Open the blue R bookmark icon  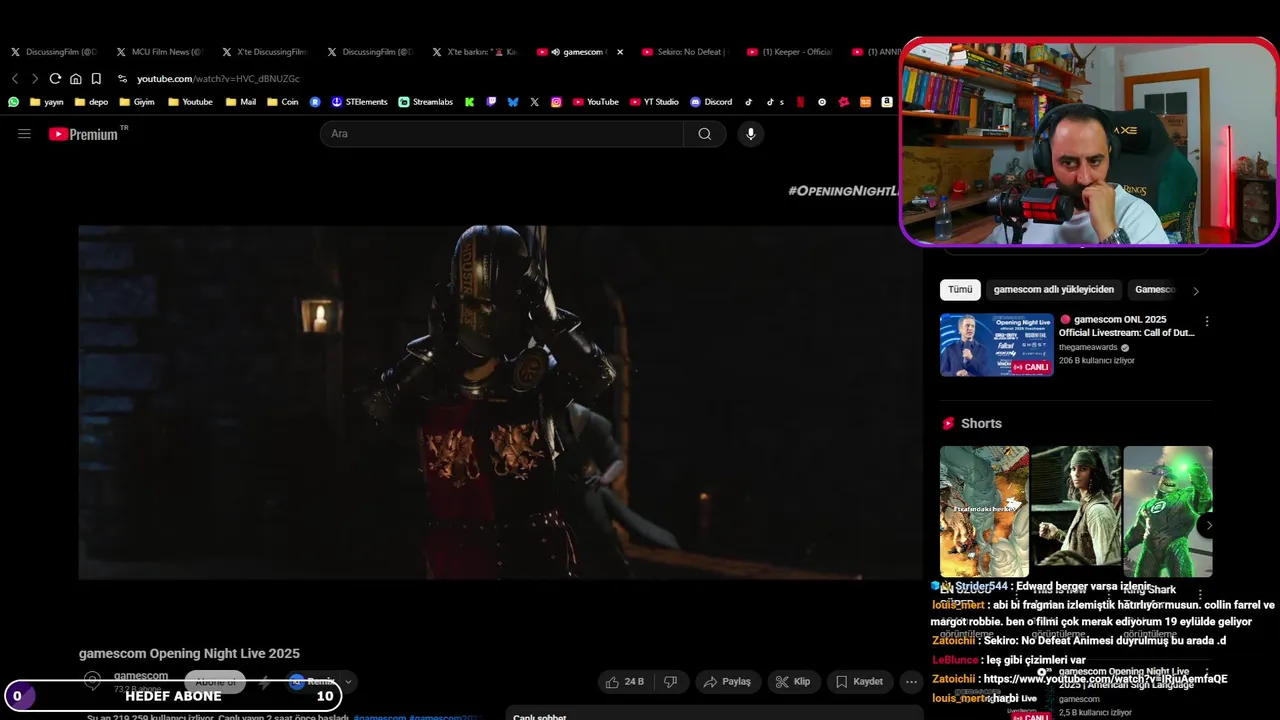click(315, 102)
